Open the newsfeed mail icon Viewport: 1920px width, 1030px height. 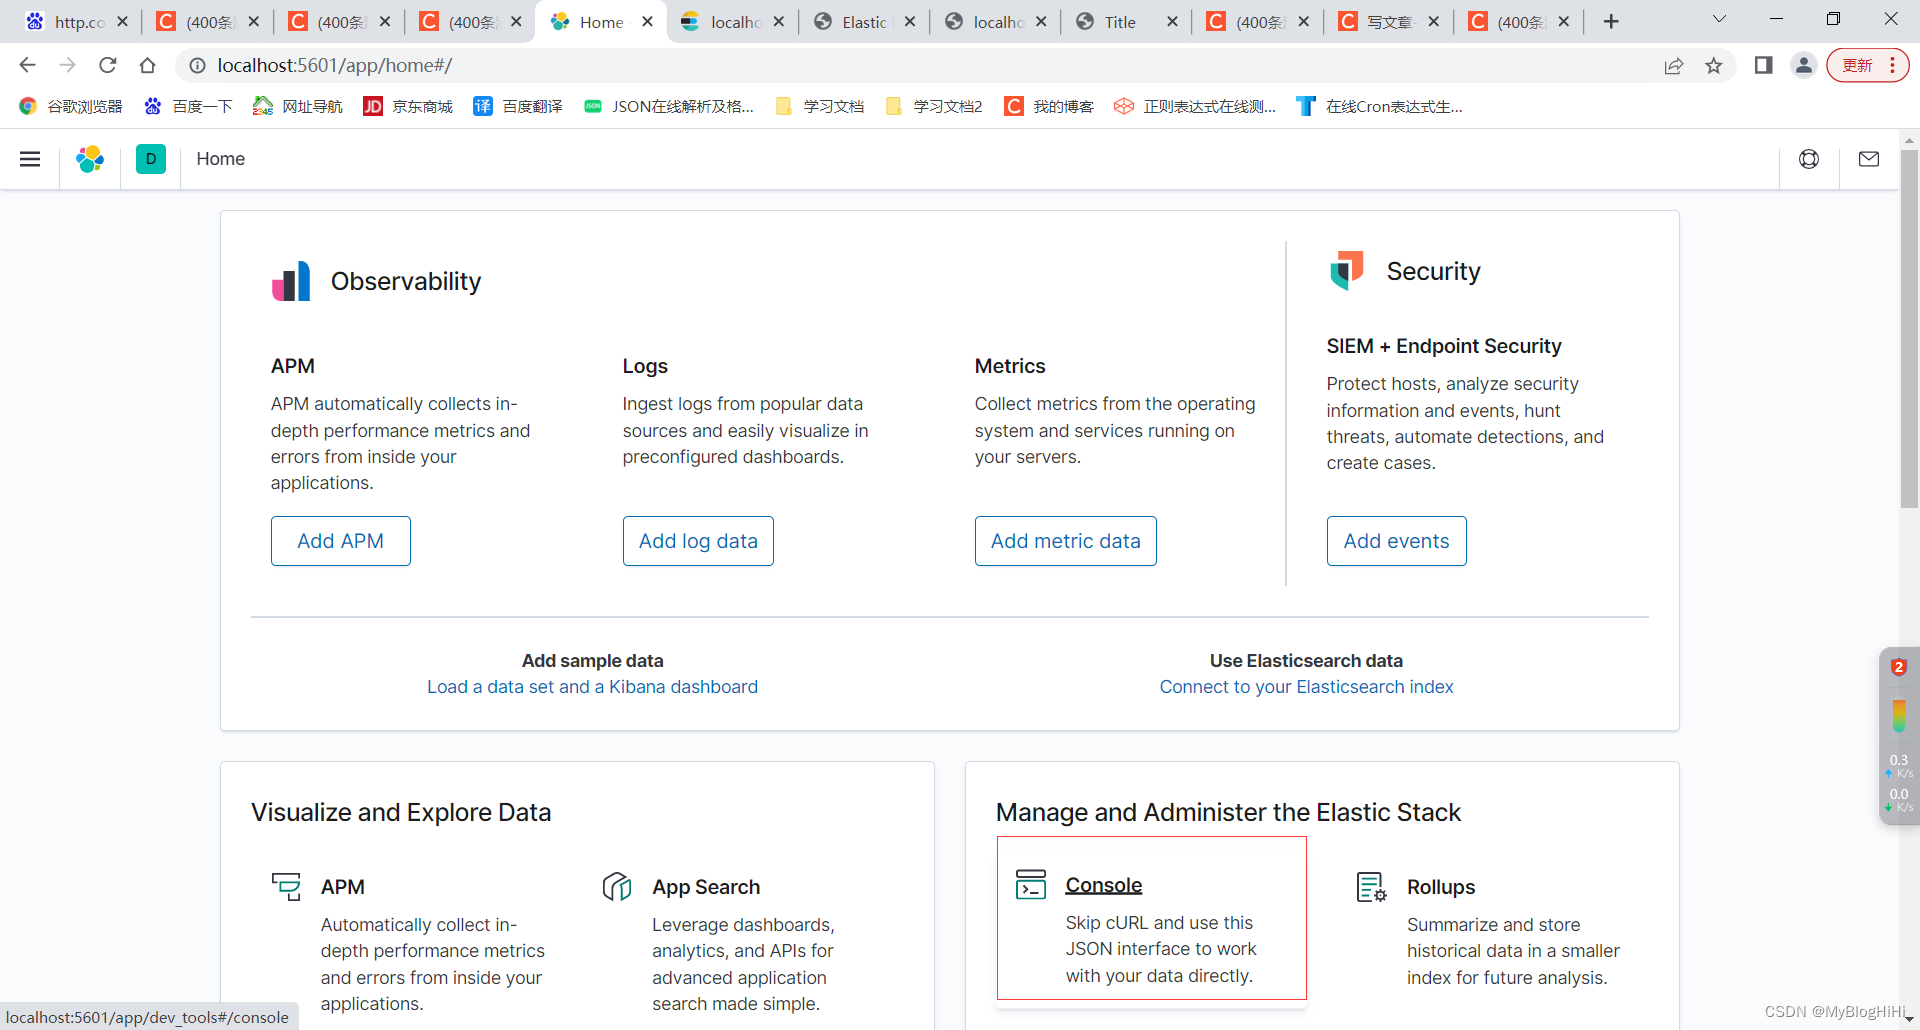tap(1869, 159)
